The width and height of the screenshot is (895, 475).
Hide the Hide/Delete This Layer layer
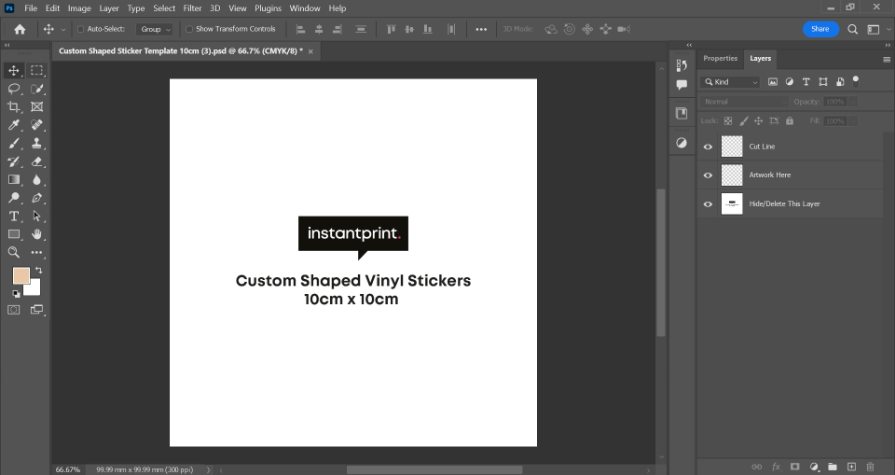coord(708,204)
